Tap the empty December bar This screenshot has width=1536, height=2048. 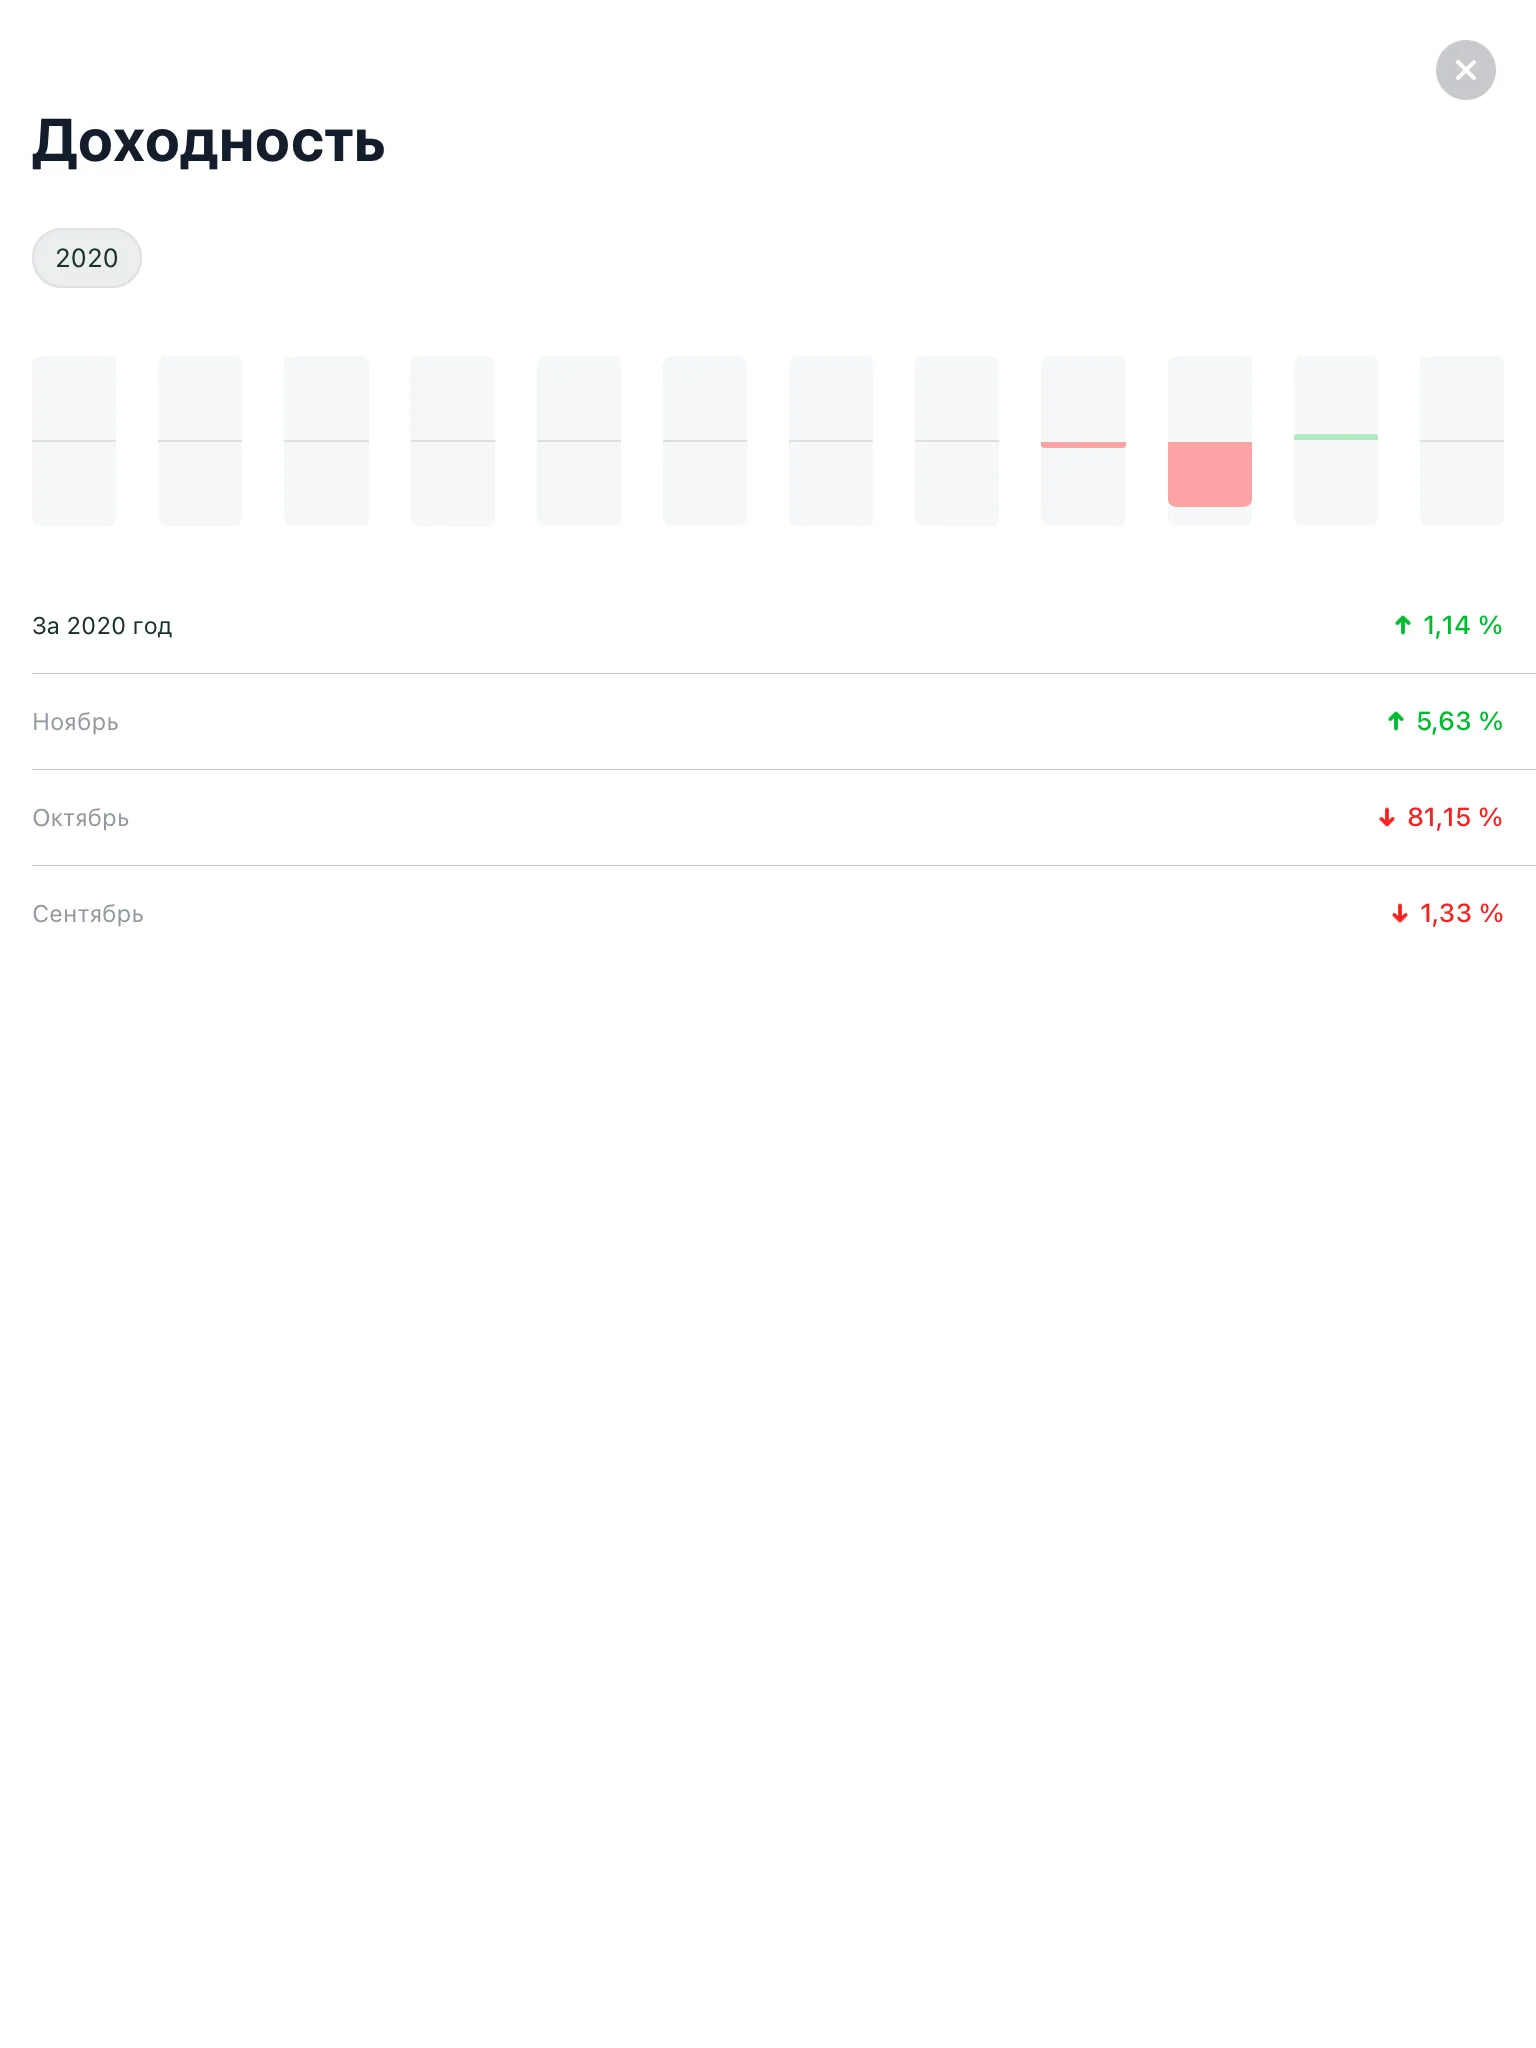tap(1462, 441)
